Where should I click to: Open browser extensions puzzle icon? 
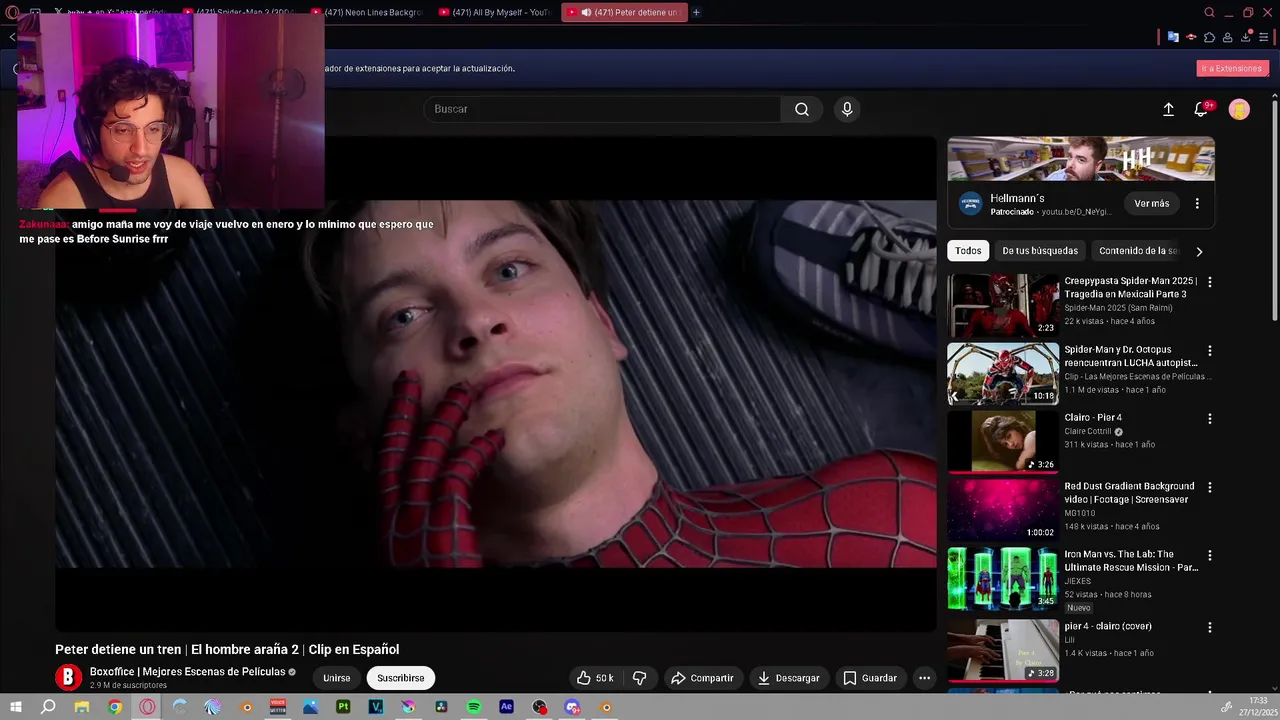click(x=1209, y=37)
